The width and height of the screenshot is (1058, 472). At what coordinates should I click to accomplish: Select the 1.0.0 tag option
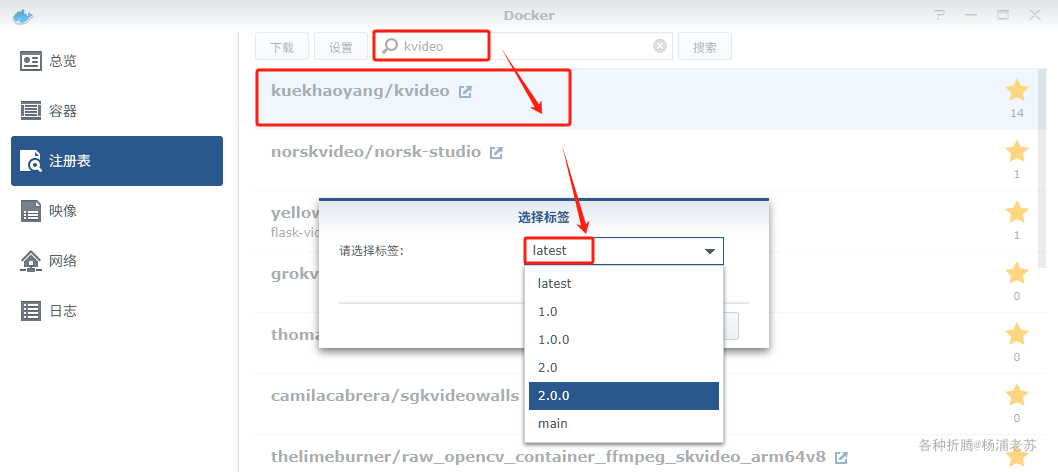(623, 340)
